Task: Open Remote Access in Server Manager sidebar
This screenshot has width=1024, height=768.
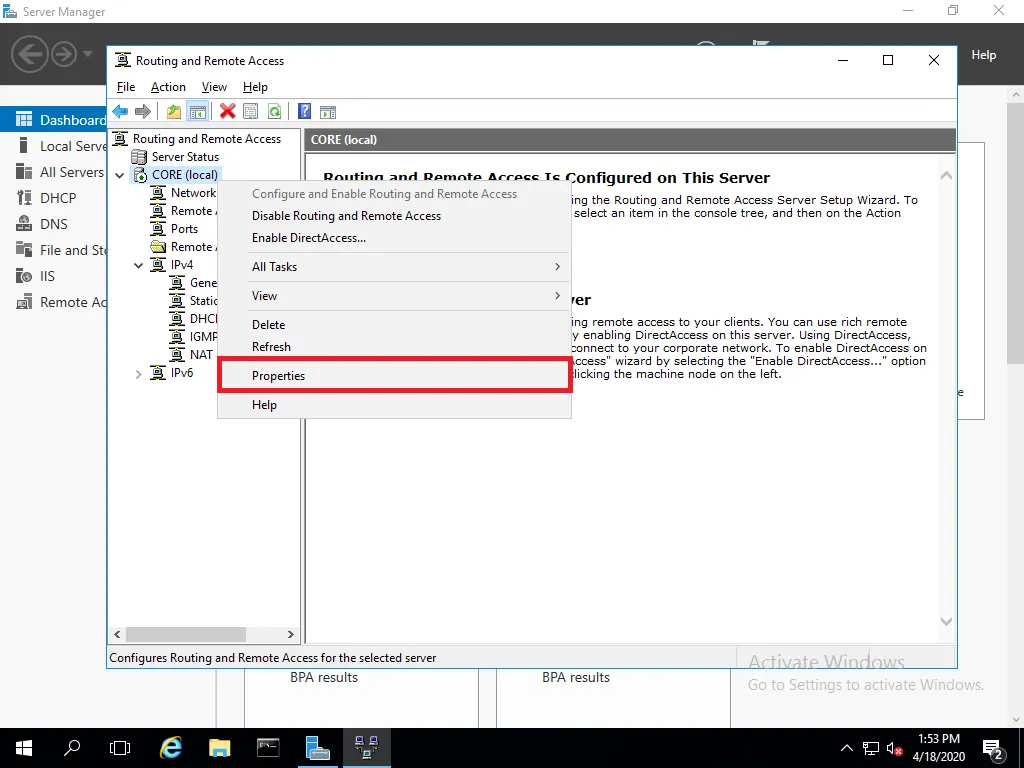Action: pos(54,302)
